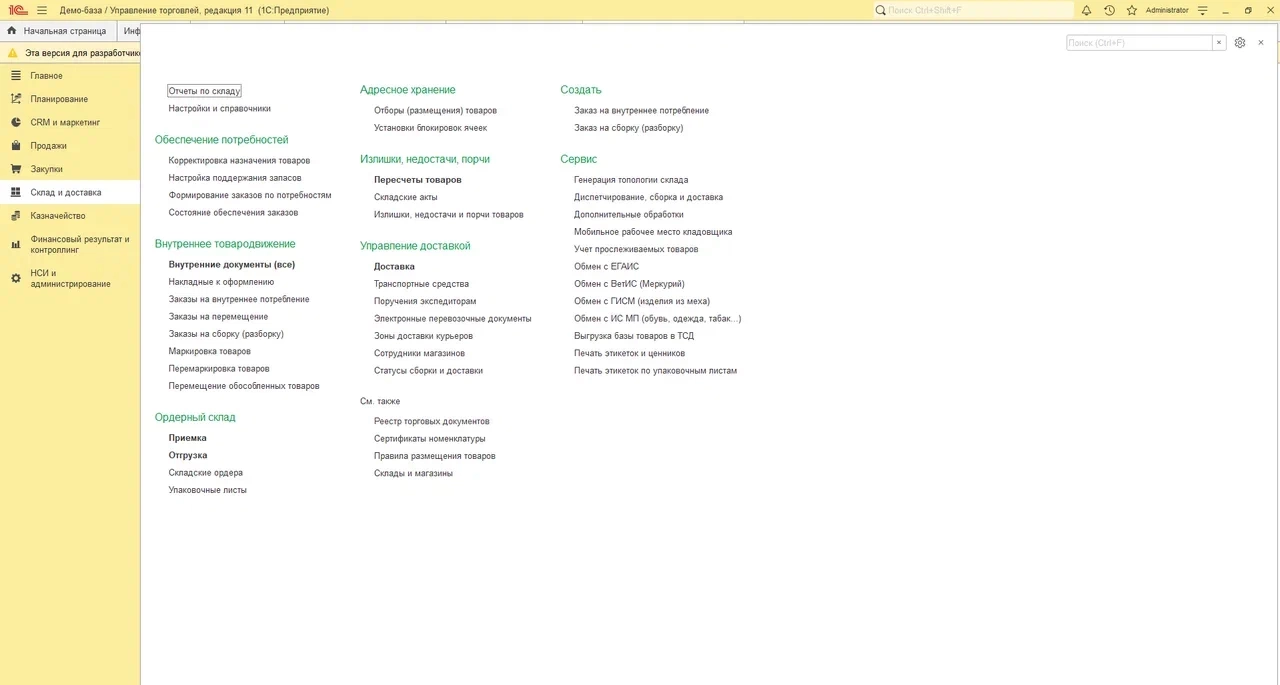Open Генерация топологии склада

(631, 180)
